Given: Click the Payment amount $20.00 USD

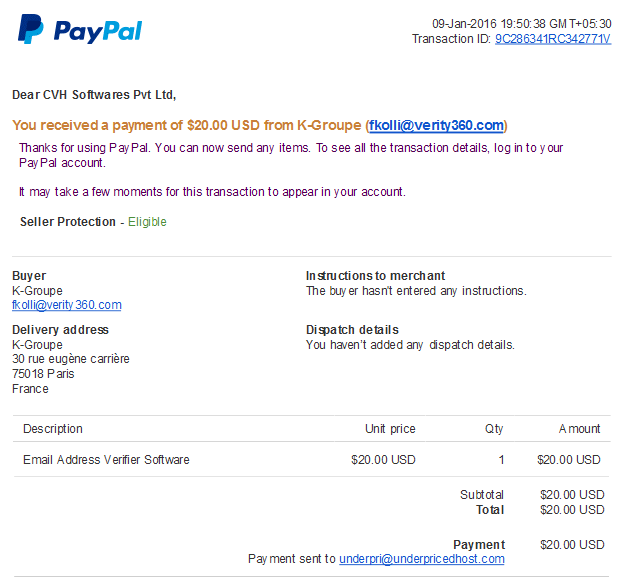Looking at the screenshot, I should point(572,545).
